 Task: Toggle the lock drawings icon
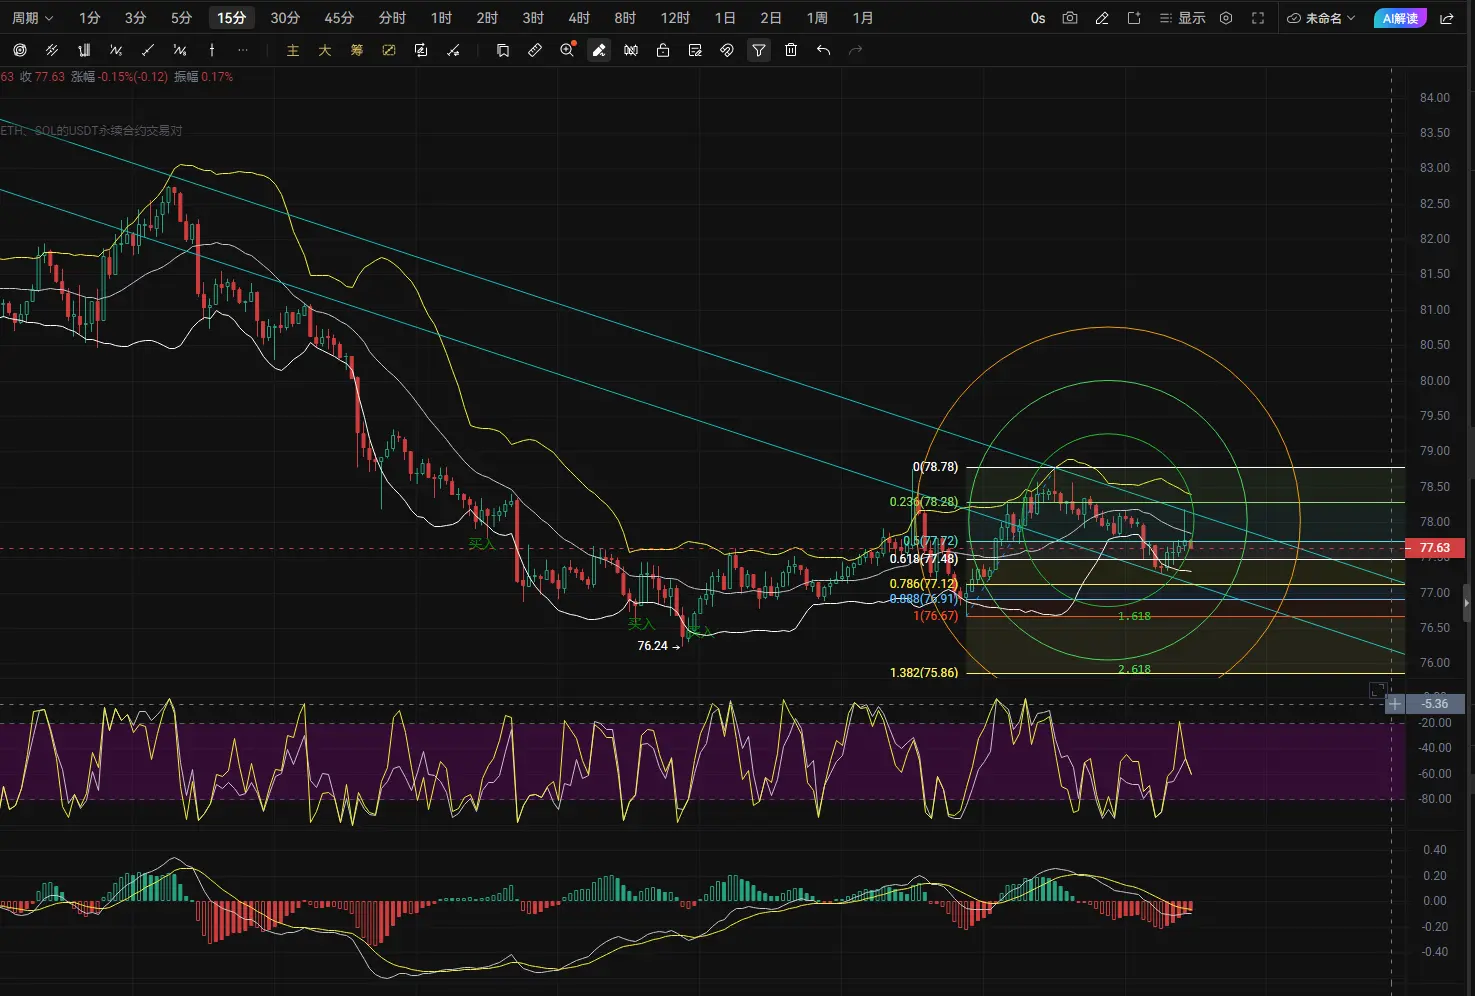[663, 50]
